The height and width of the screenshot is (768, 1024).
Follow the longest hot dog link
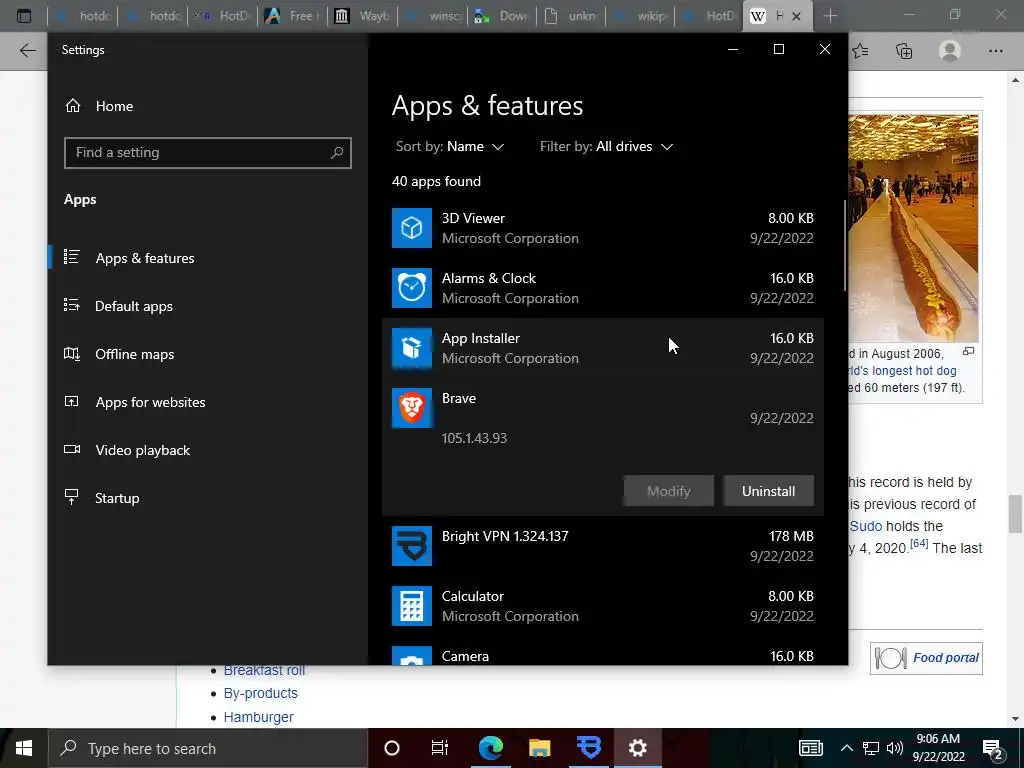click(x=904, y=371)
